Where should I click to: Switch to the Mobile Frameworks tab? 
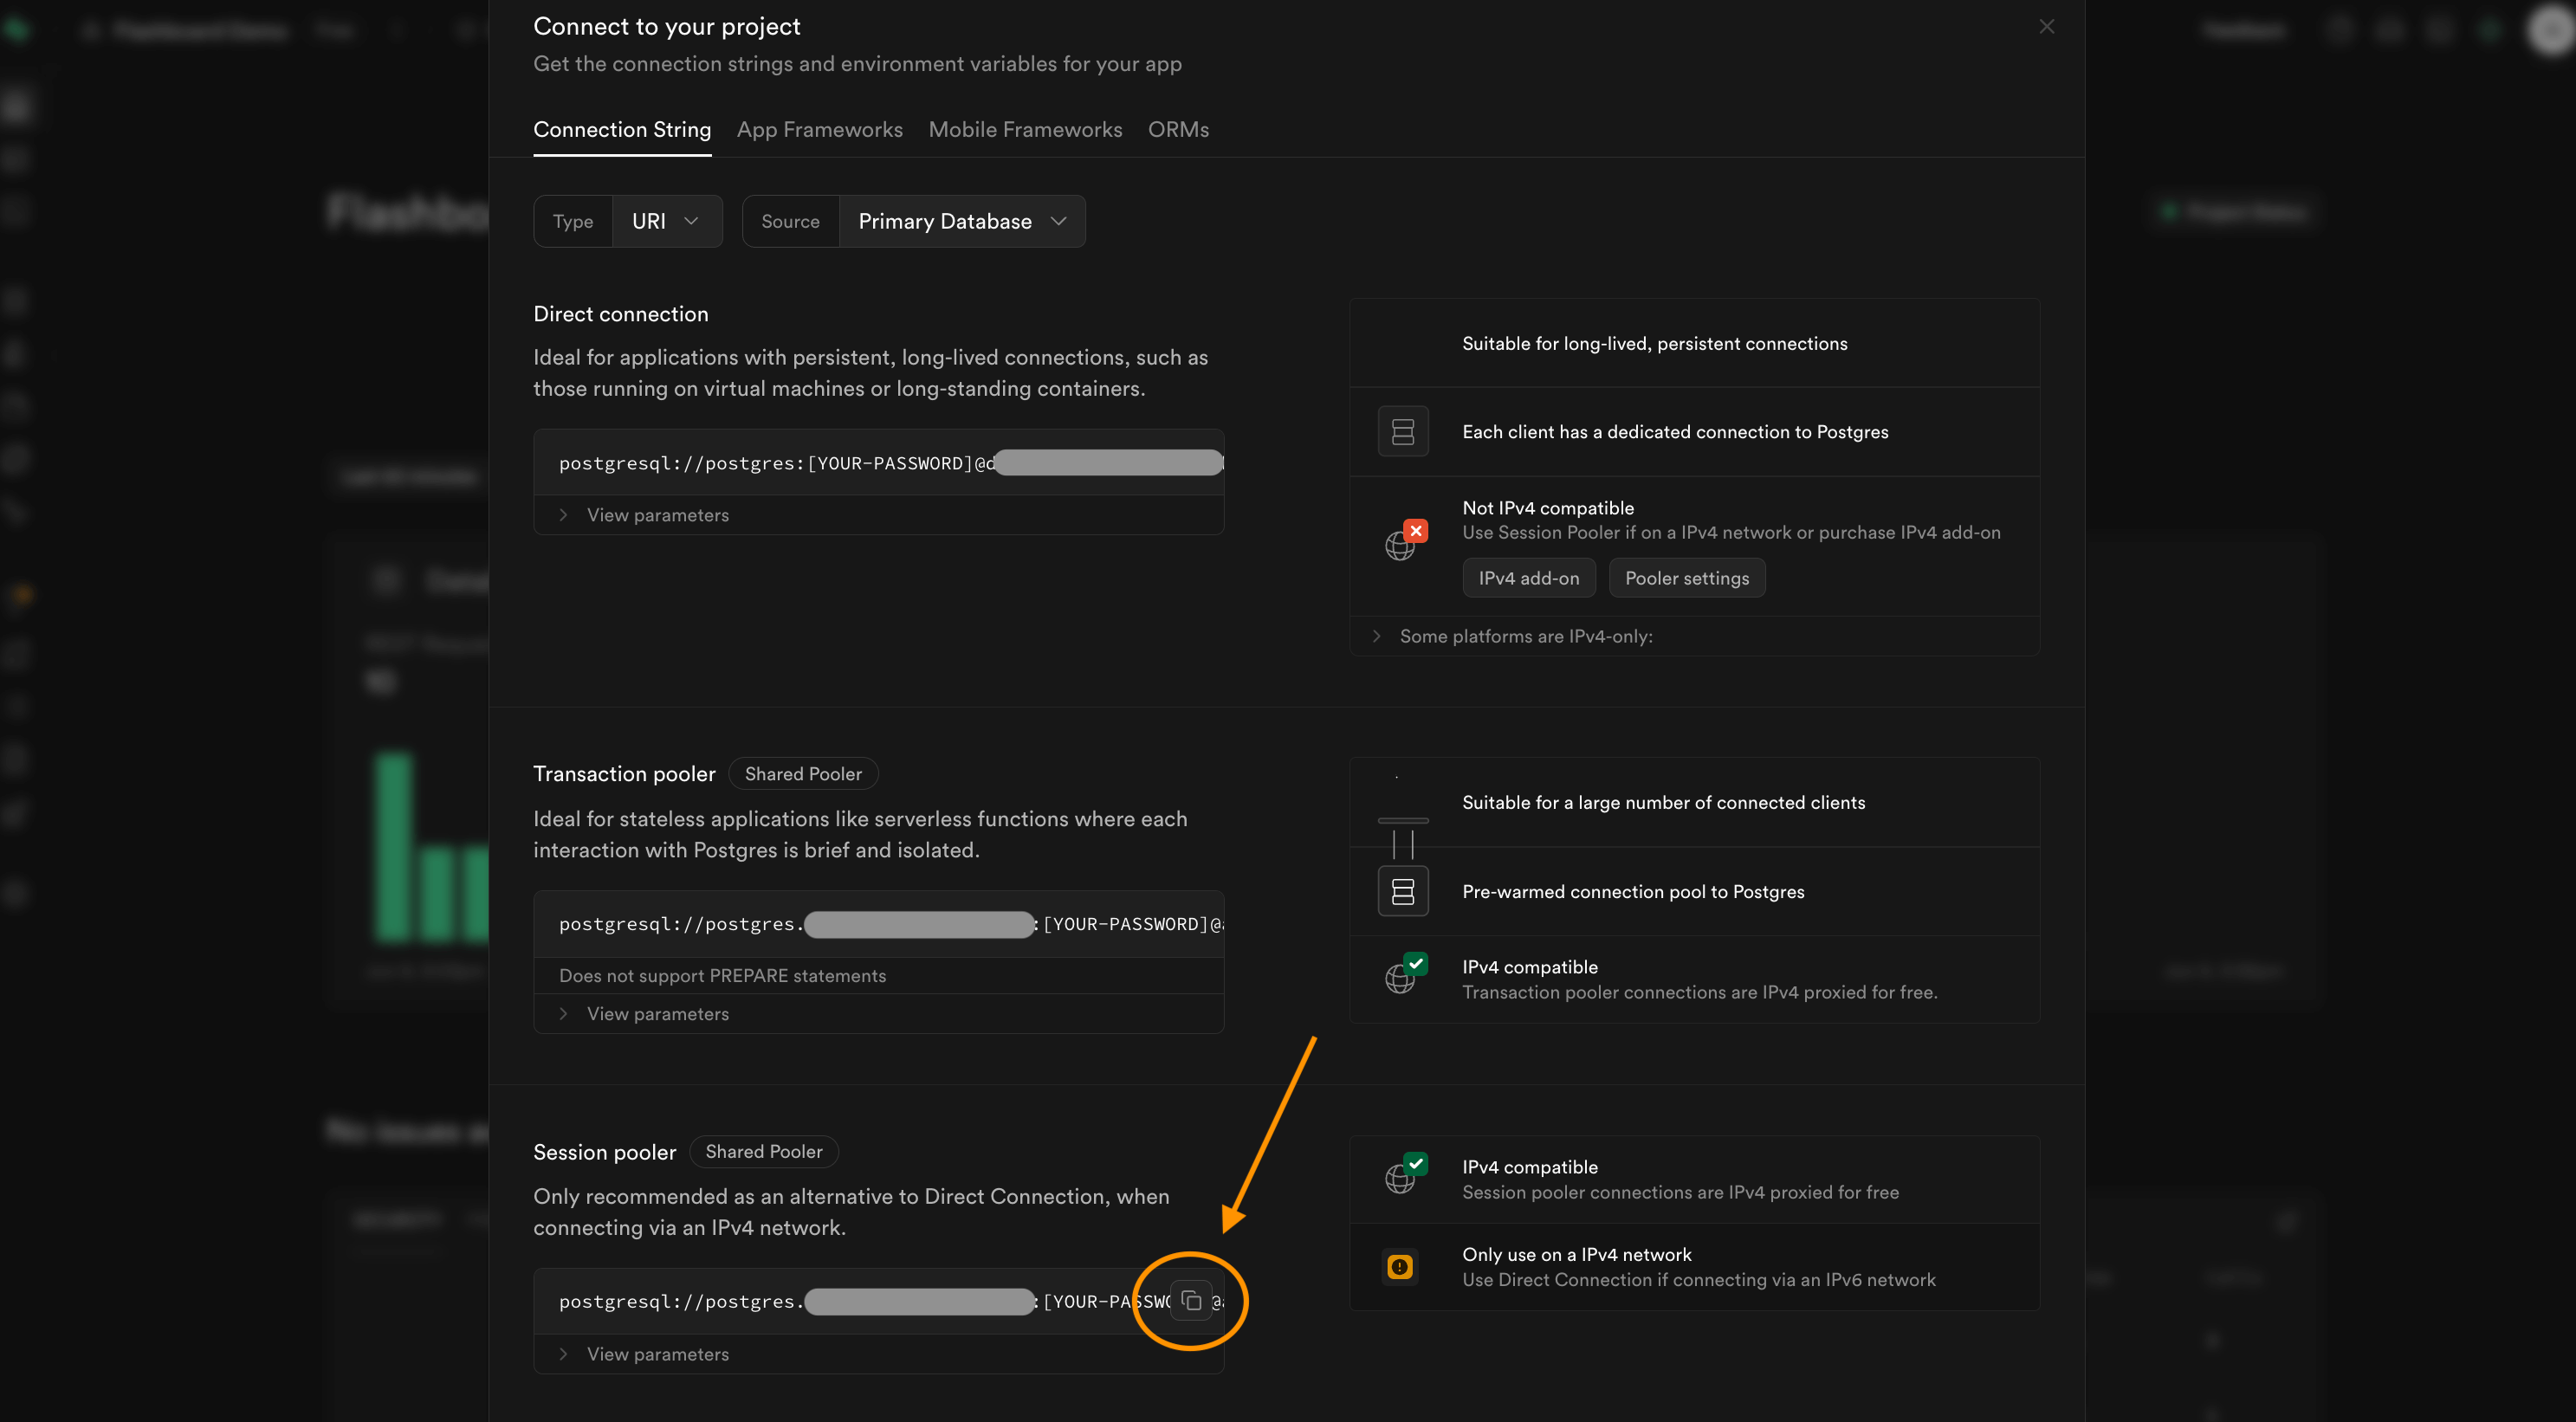click(x=1025, y=129)
